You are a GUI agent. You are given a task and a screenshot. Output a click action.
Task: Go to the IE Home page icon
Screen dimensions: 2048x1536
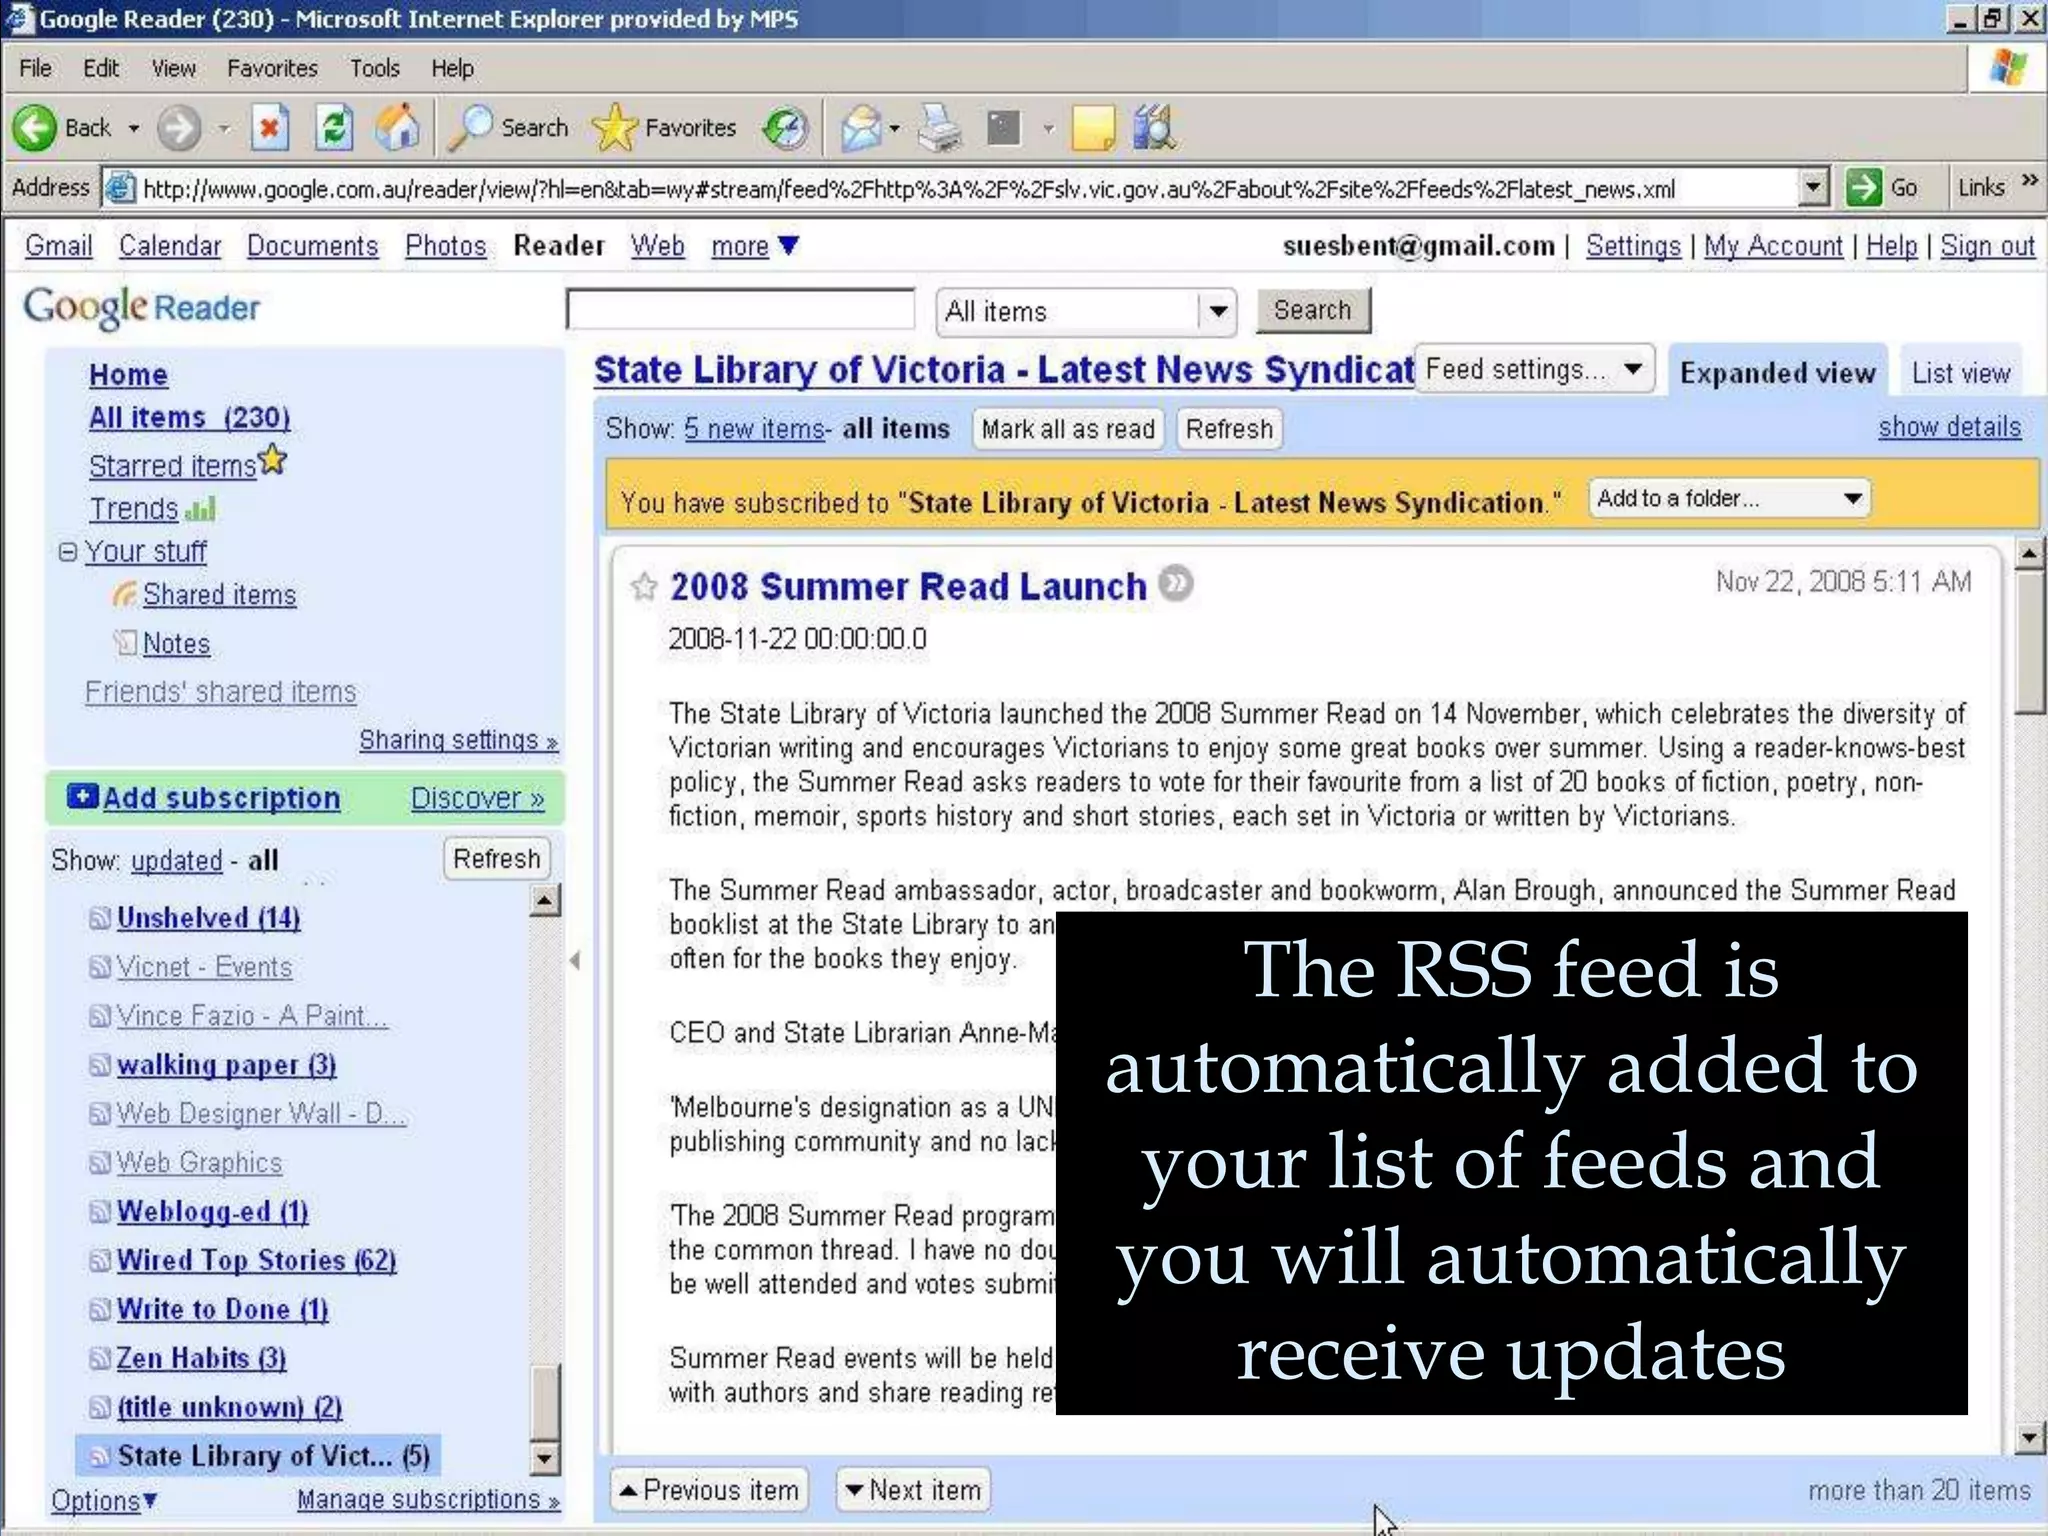pos(397,128)
